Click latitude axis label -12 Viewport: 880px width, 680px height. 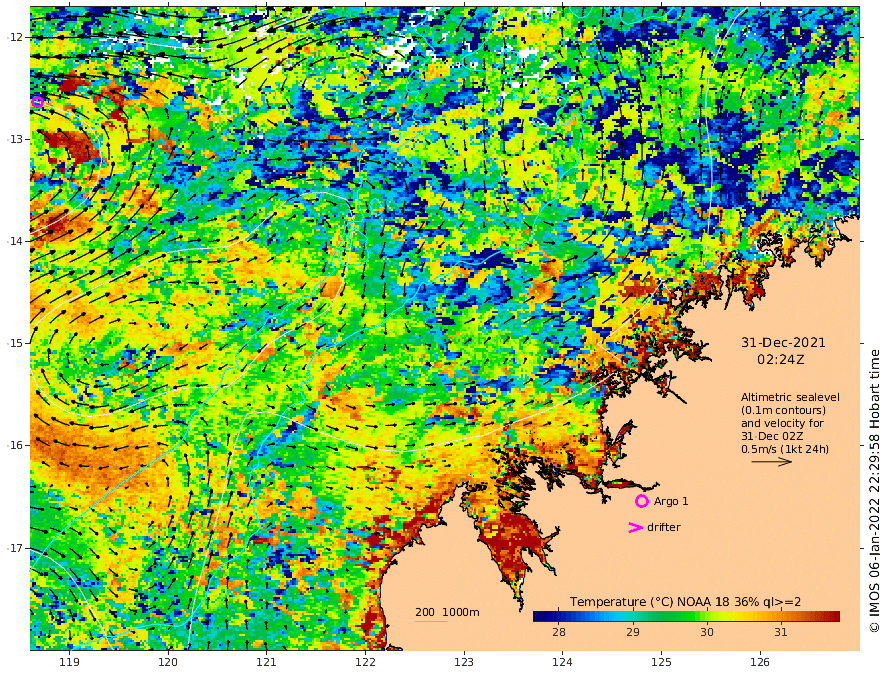tap(15, 37)
